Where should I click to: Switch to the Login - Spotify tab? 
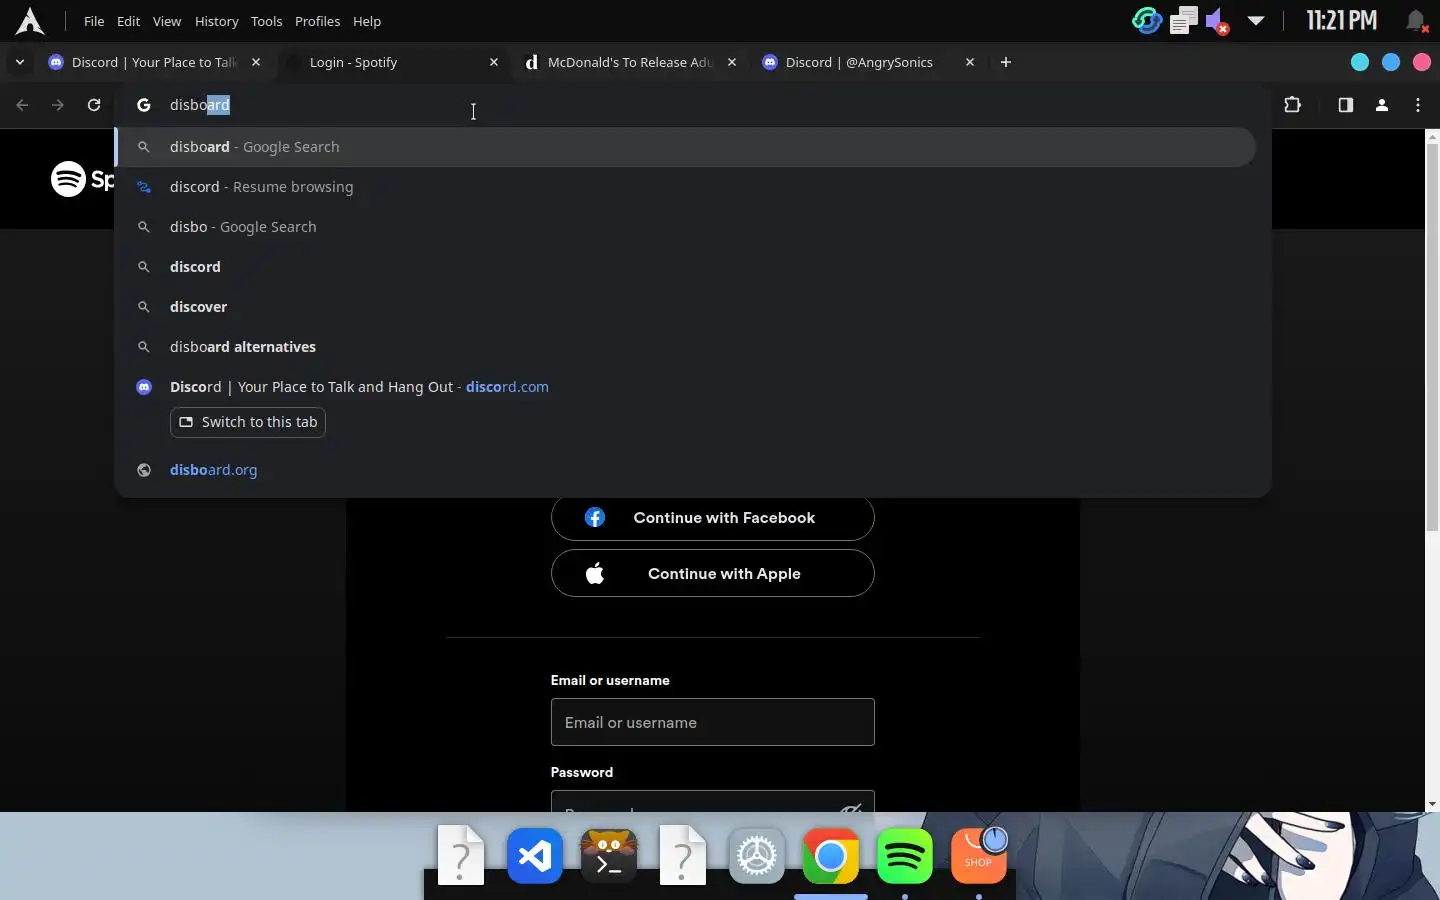[391, 62]
